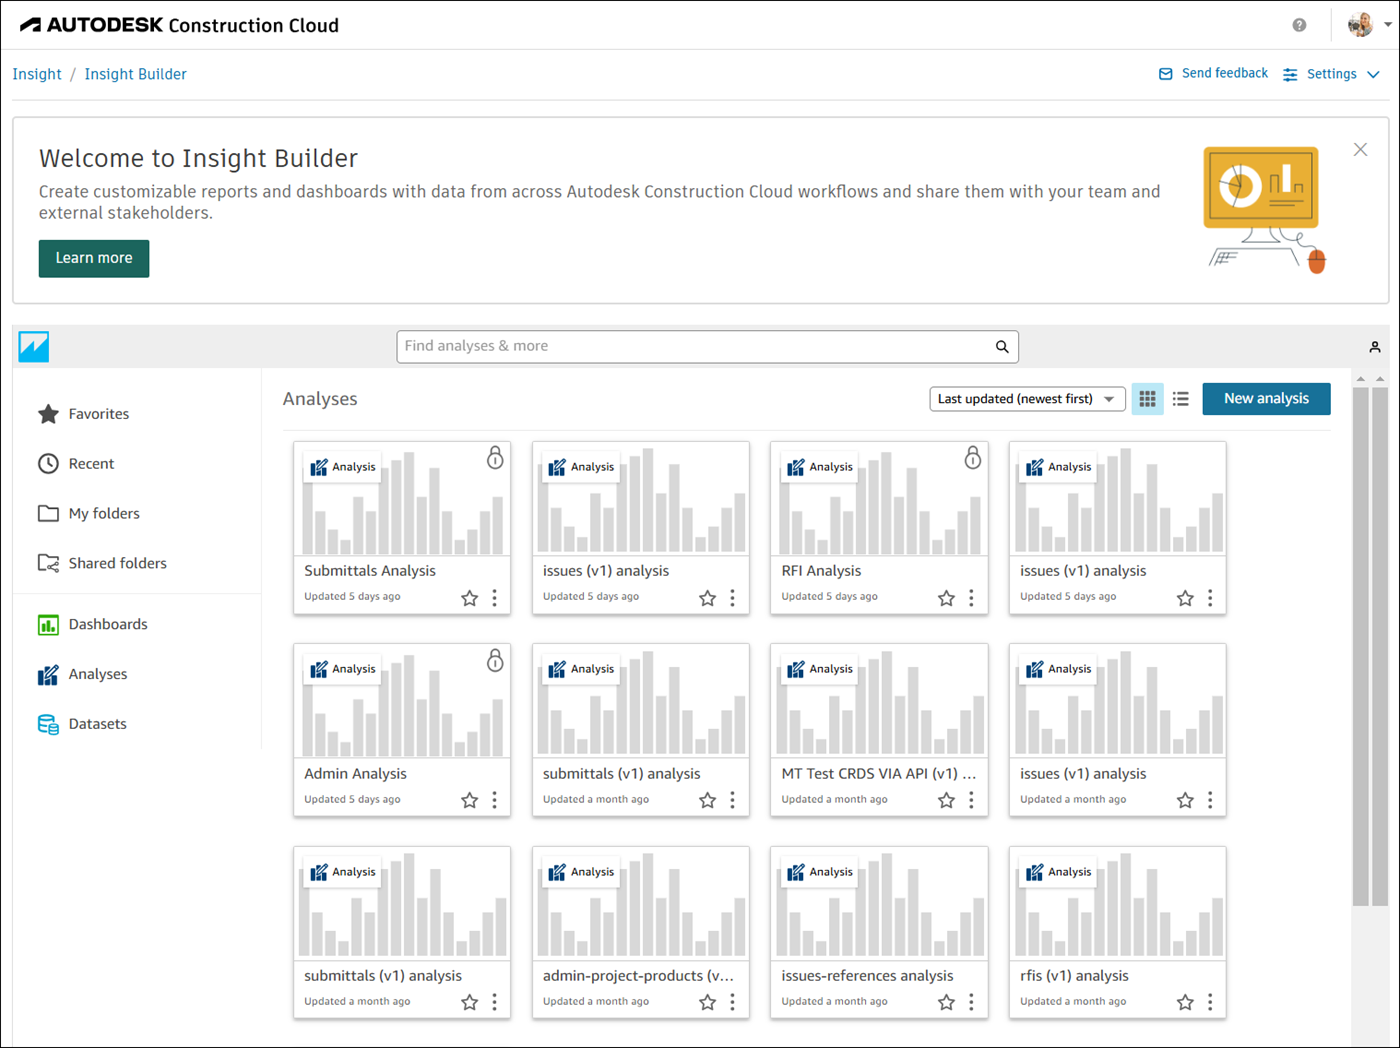
Task: Open the user avatar account menu
Action: pos(1366,25)
